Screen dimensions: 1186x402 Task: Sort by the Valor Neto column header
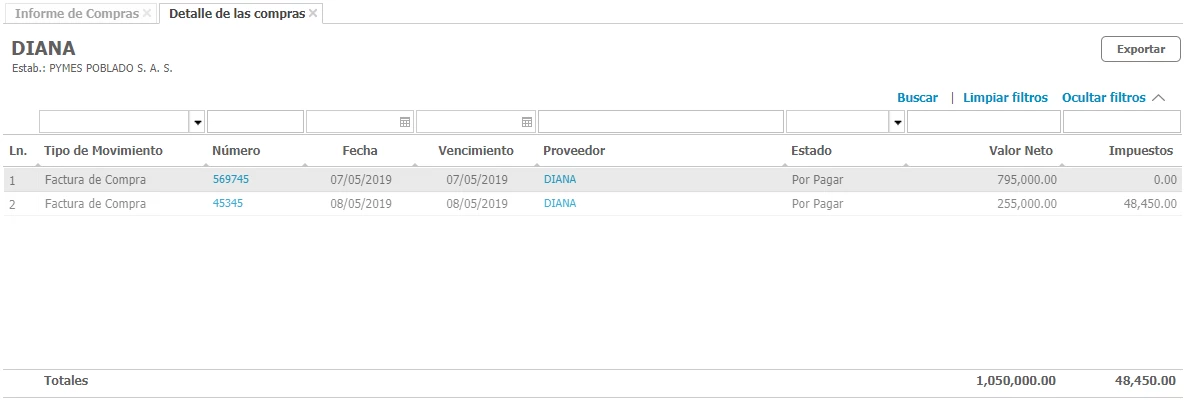click(x=1021, y=151)
